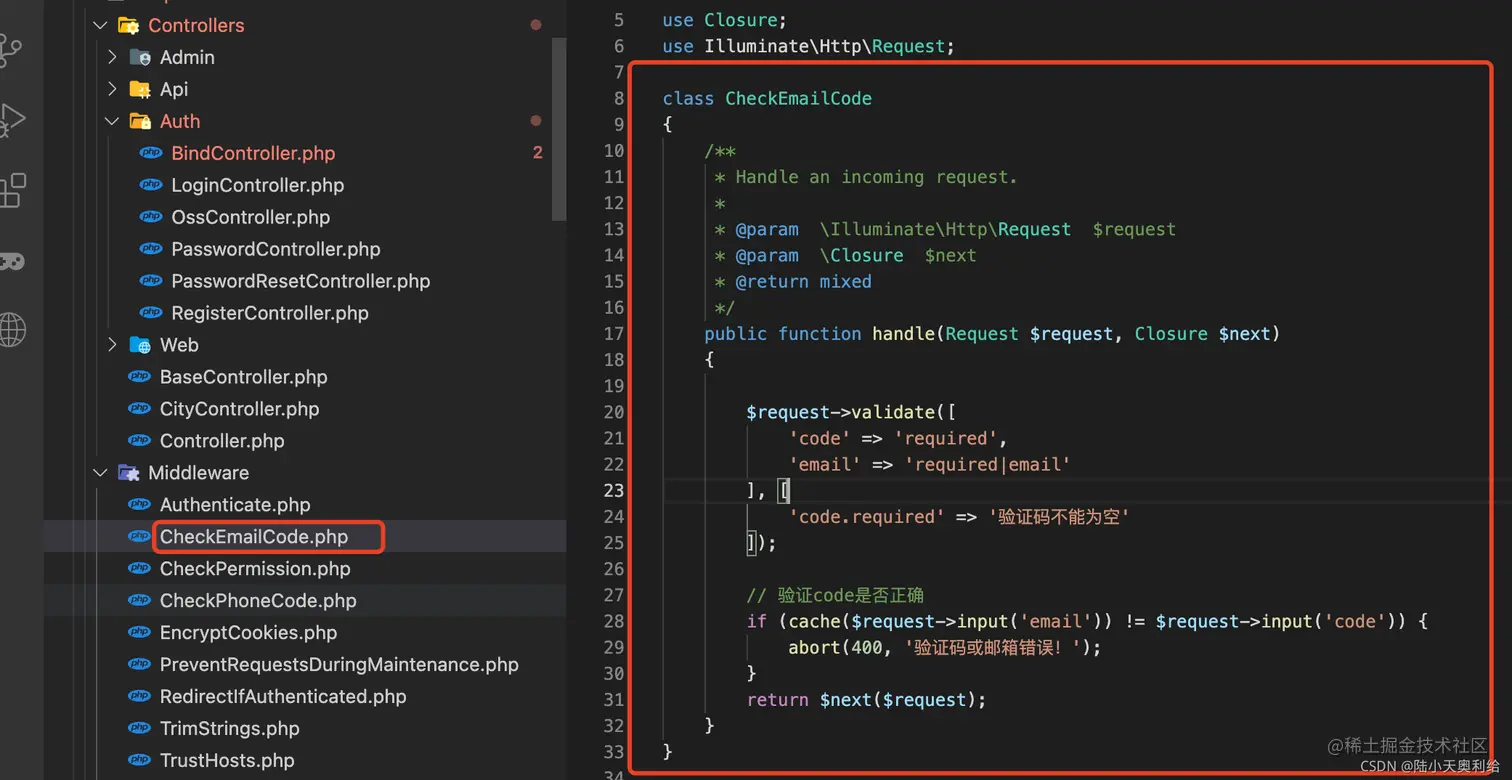1512x780 pixels.
Task: Collapse the Auth folder
Action: pyautogui.click(x=112, y=121)
